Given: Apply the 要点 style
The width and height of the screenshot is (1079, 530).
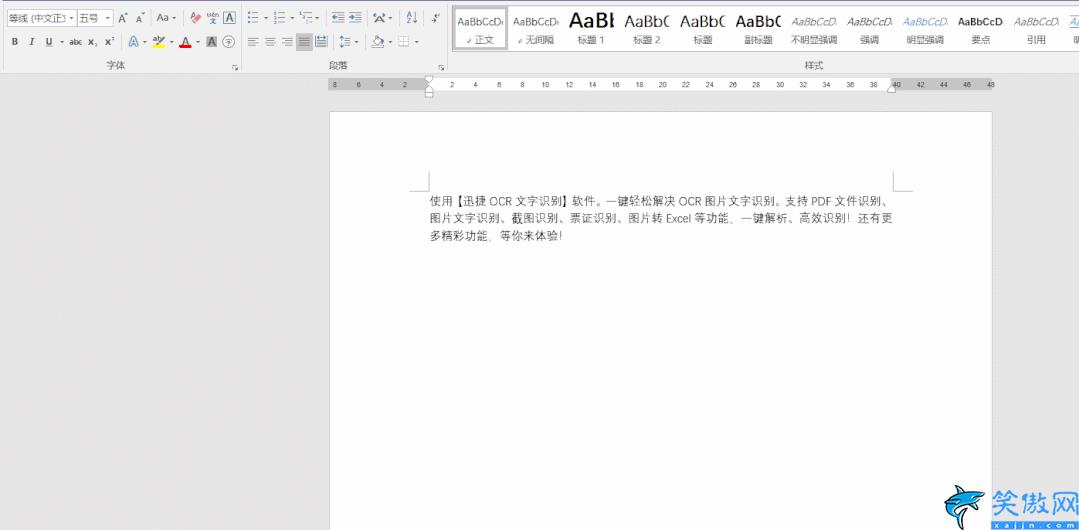Looking at the screenshot, I should coord(981,29).
